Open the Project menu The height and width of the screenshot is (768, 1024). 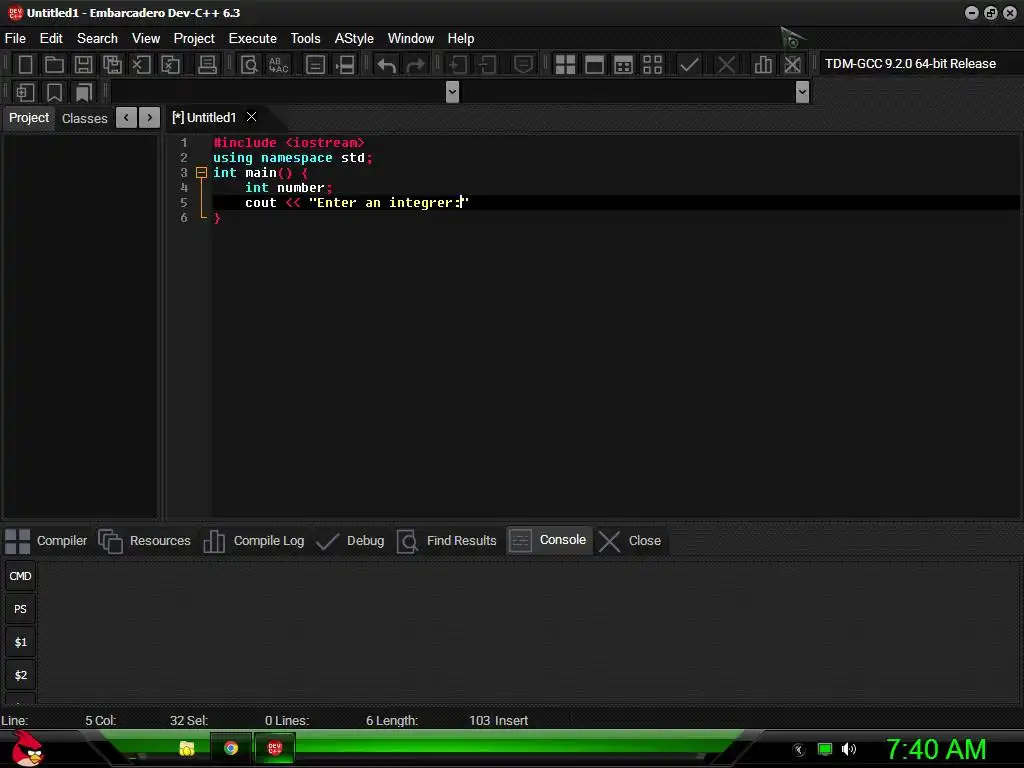pyautogui.click(x=194, y=39)
